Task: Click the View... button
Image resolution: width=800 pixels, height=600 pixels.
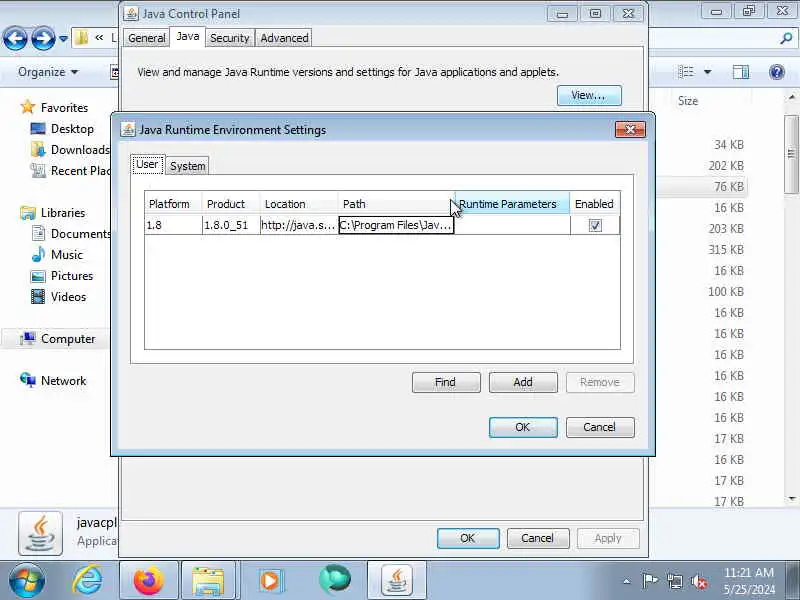Action: (589, 95)
